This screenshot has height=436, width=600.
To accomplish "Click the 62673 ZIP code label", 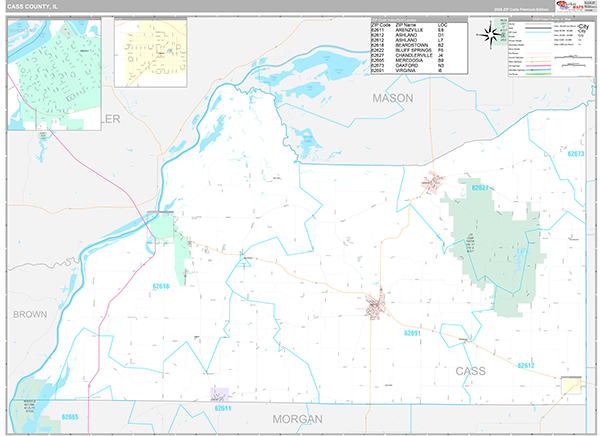I will pyautogui.click(x=576, y=154).
